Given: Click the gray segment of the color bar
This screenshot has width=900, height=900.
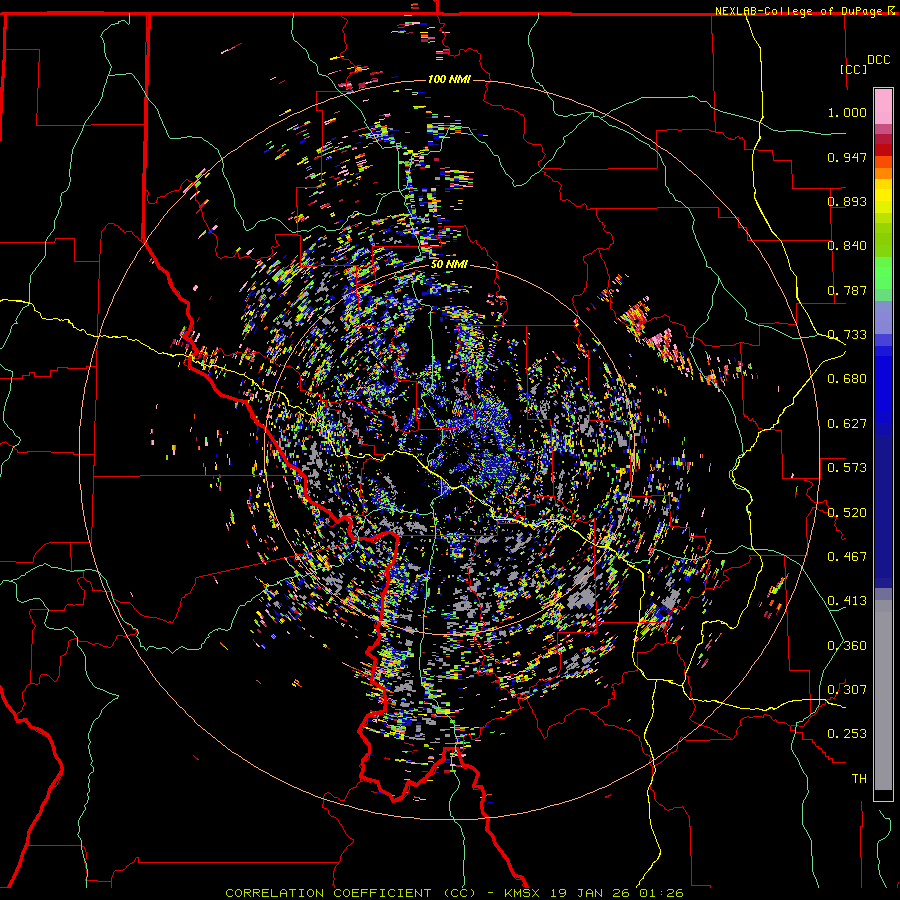Looking at the screenshot, I should tap(883, 695).
